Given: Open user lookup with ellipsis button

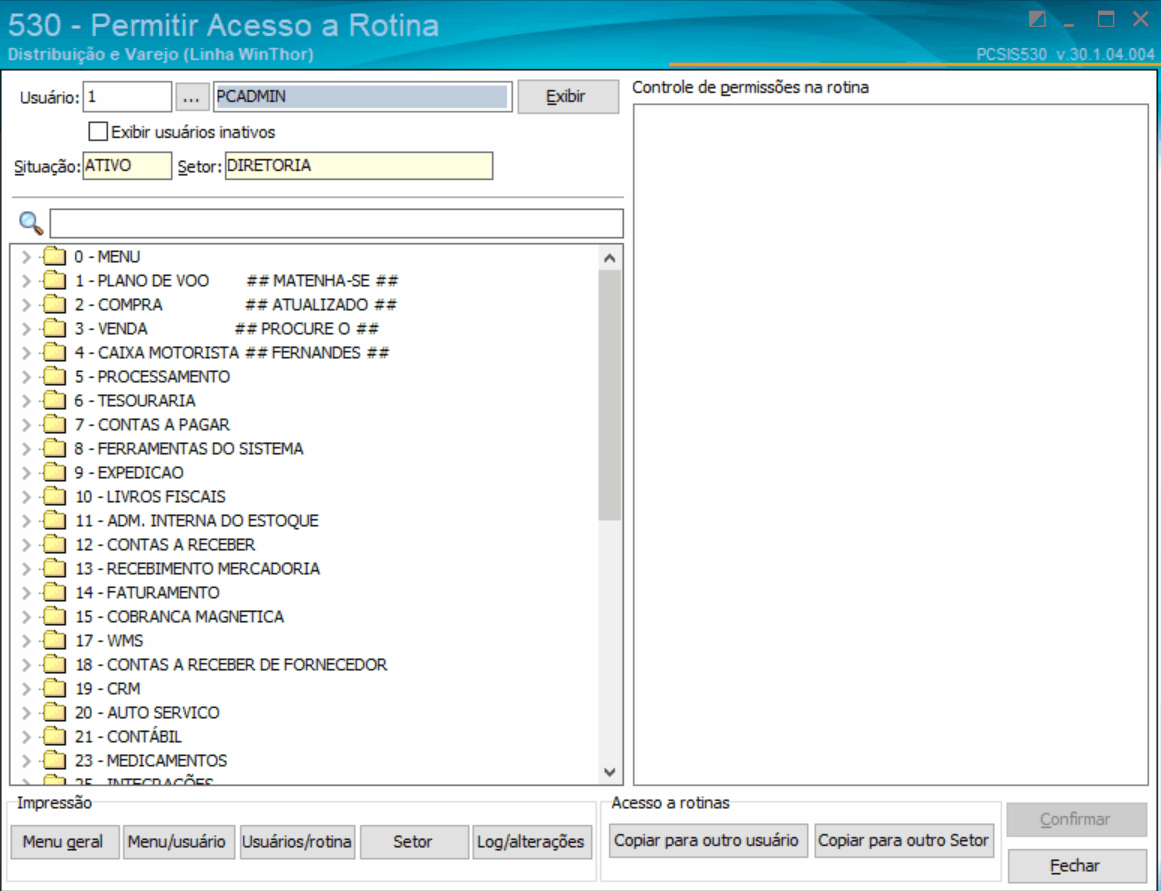Looking at the screenshot, I should (x=191, y=97).
